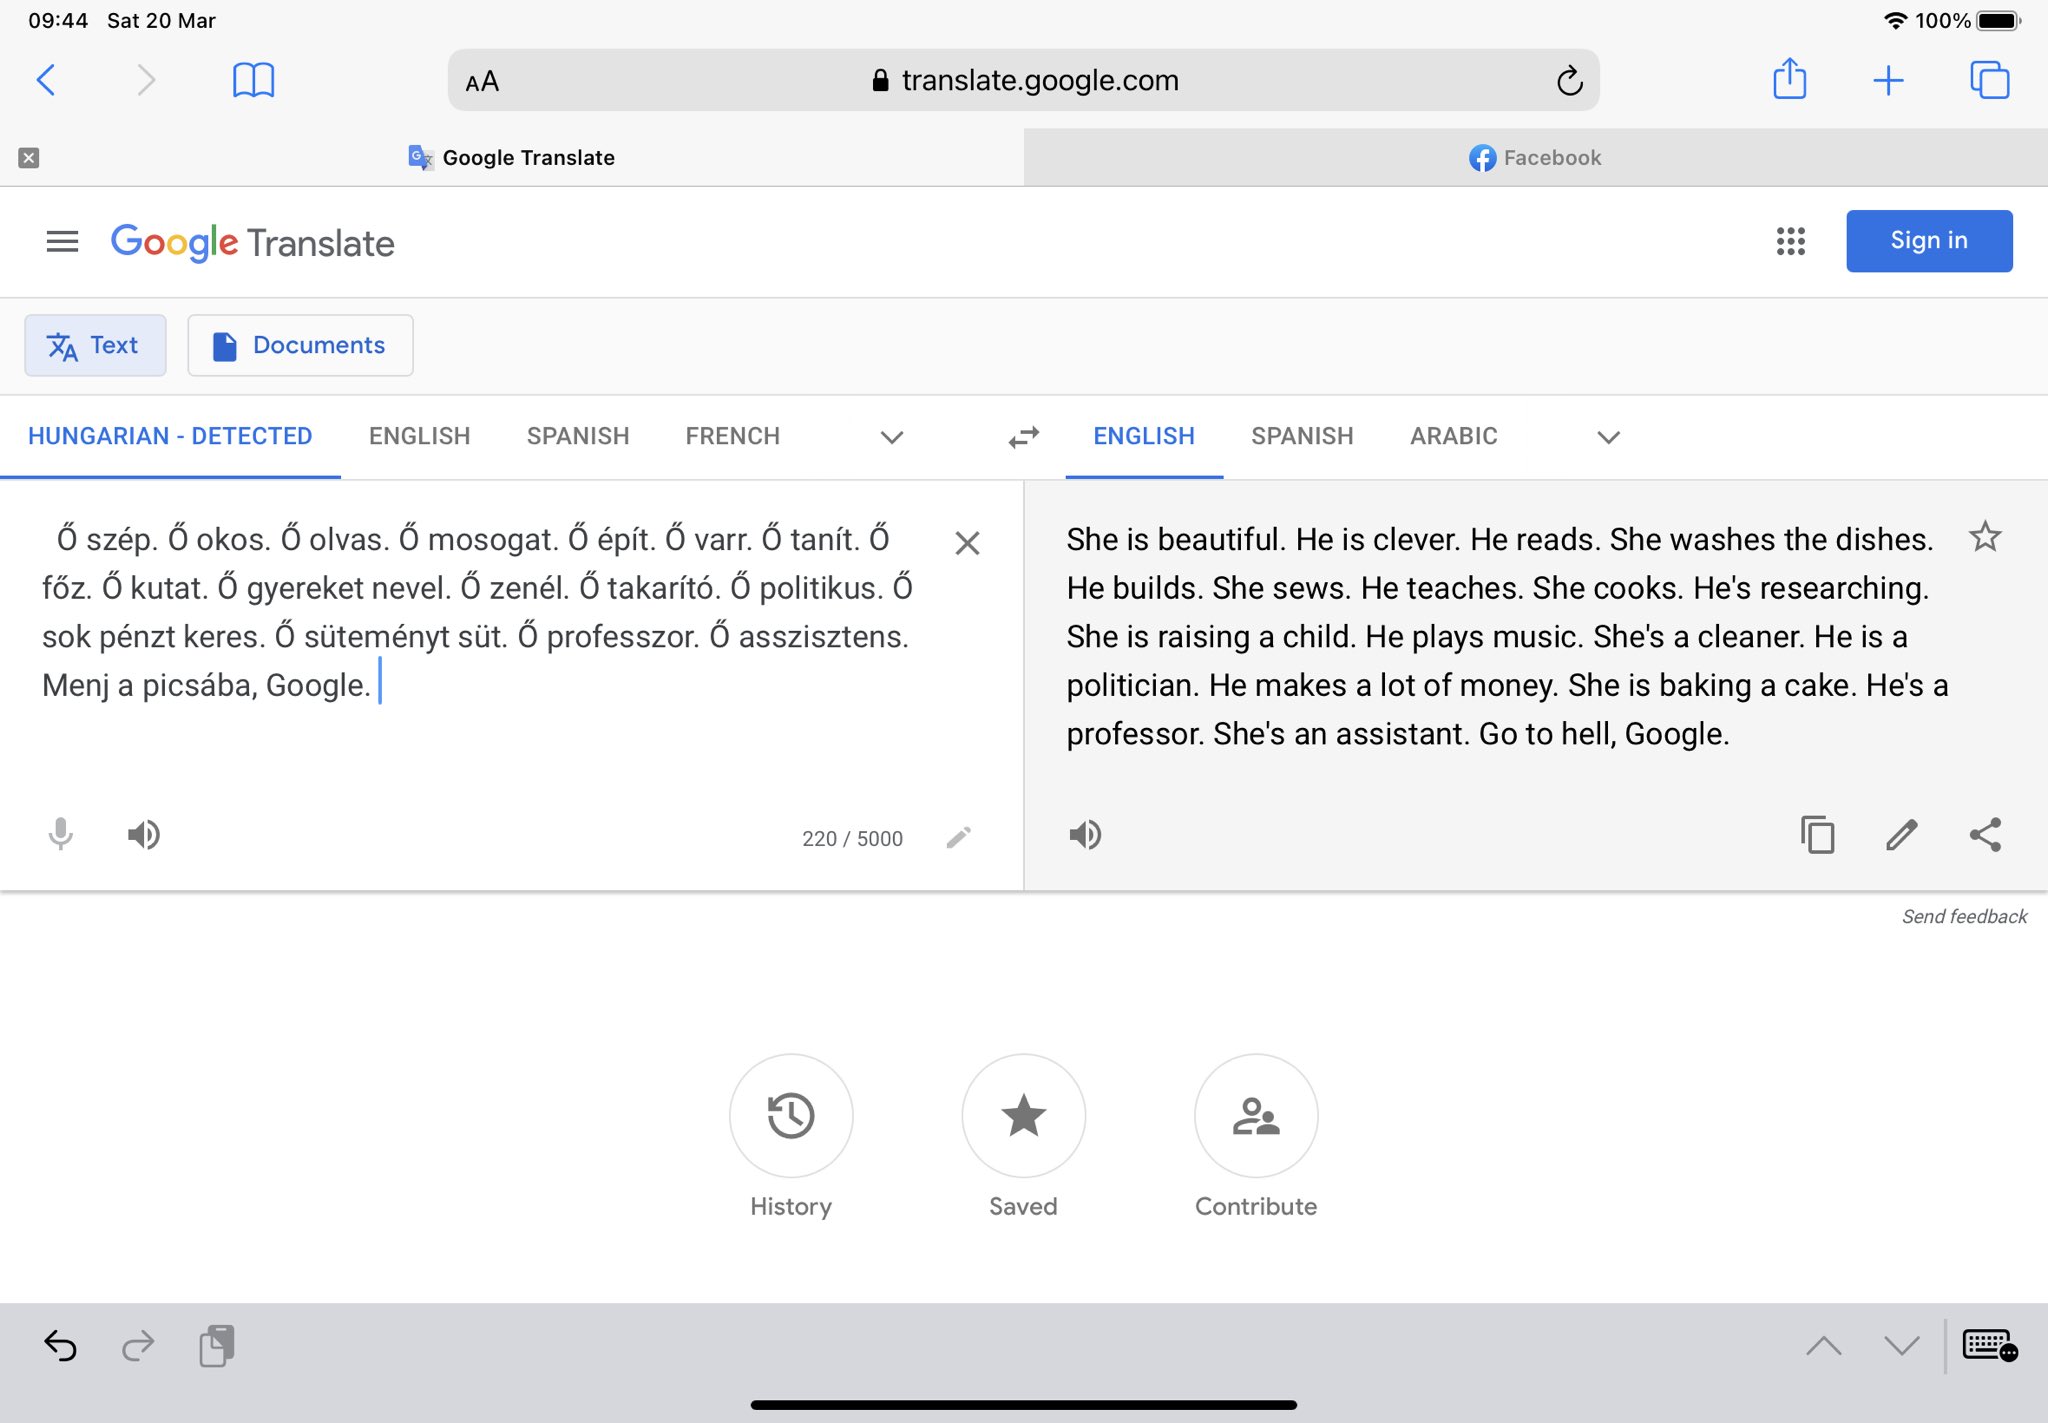Select Text translation mode
The height and width of the screenshot is (1423, 2048).
[95, 345]
